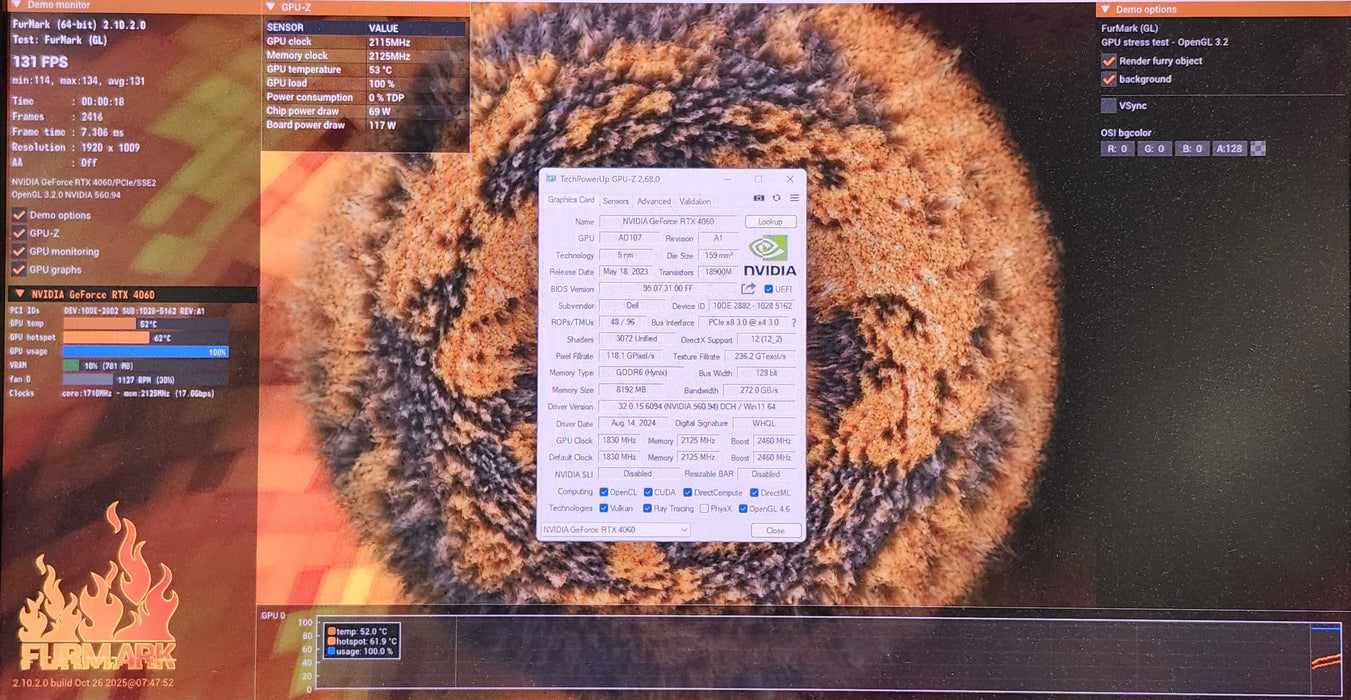Toggle the DirectML checkbox
Image resolution: width=1351 pixels, height=700 pixels.
(x=753, y=492)
